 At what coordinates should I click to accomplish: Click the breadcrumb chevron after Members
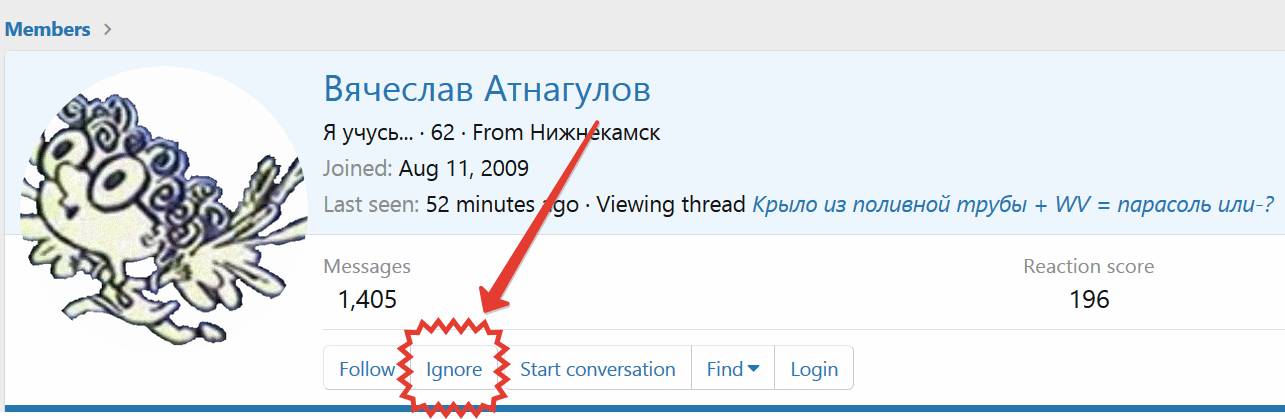coord(108,30)
